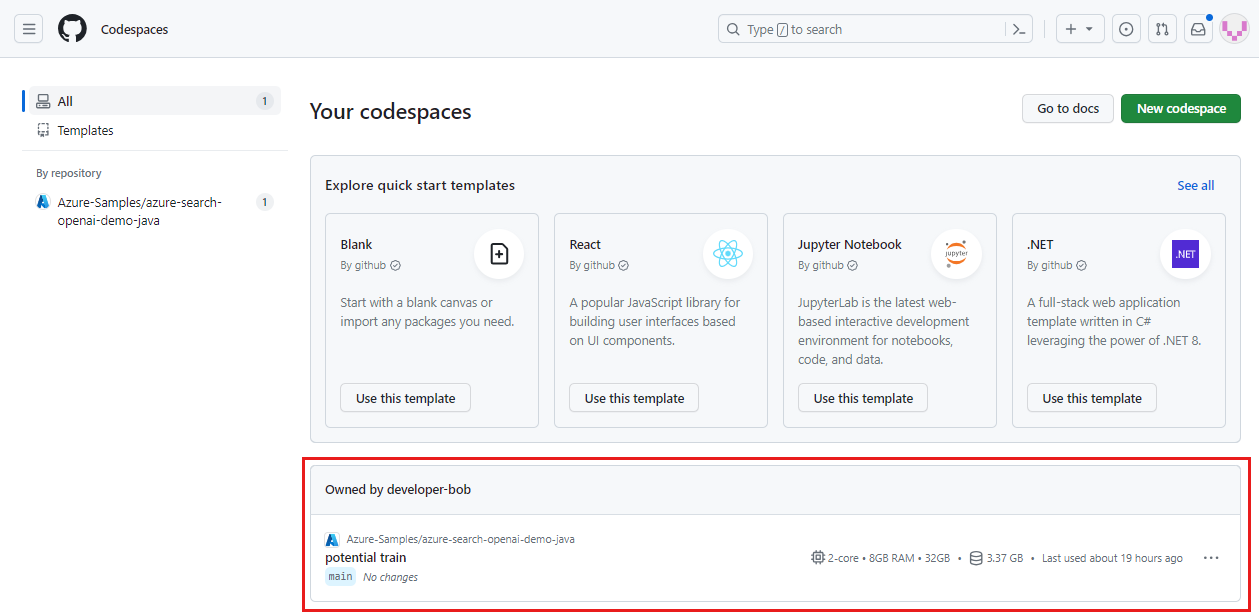This screenshot has height=615, width=1259.
Task: Click the New codespace button
Action: pyautogui.click(x=1180, y=108)
